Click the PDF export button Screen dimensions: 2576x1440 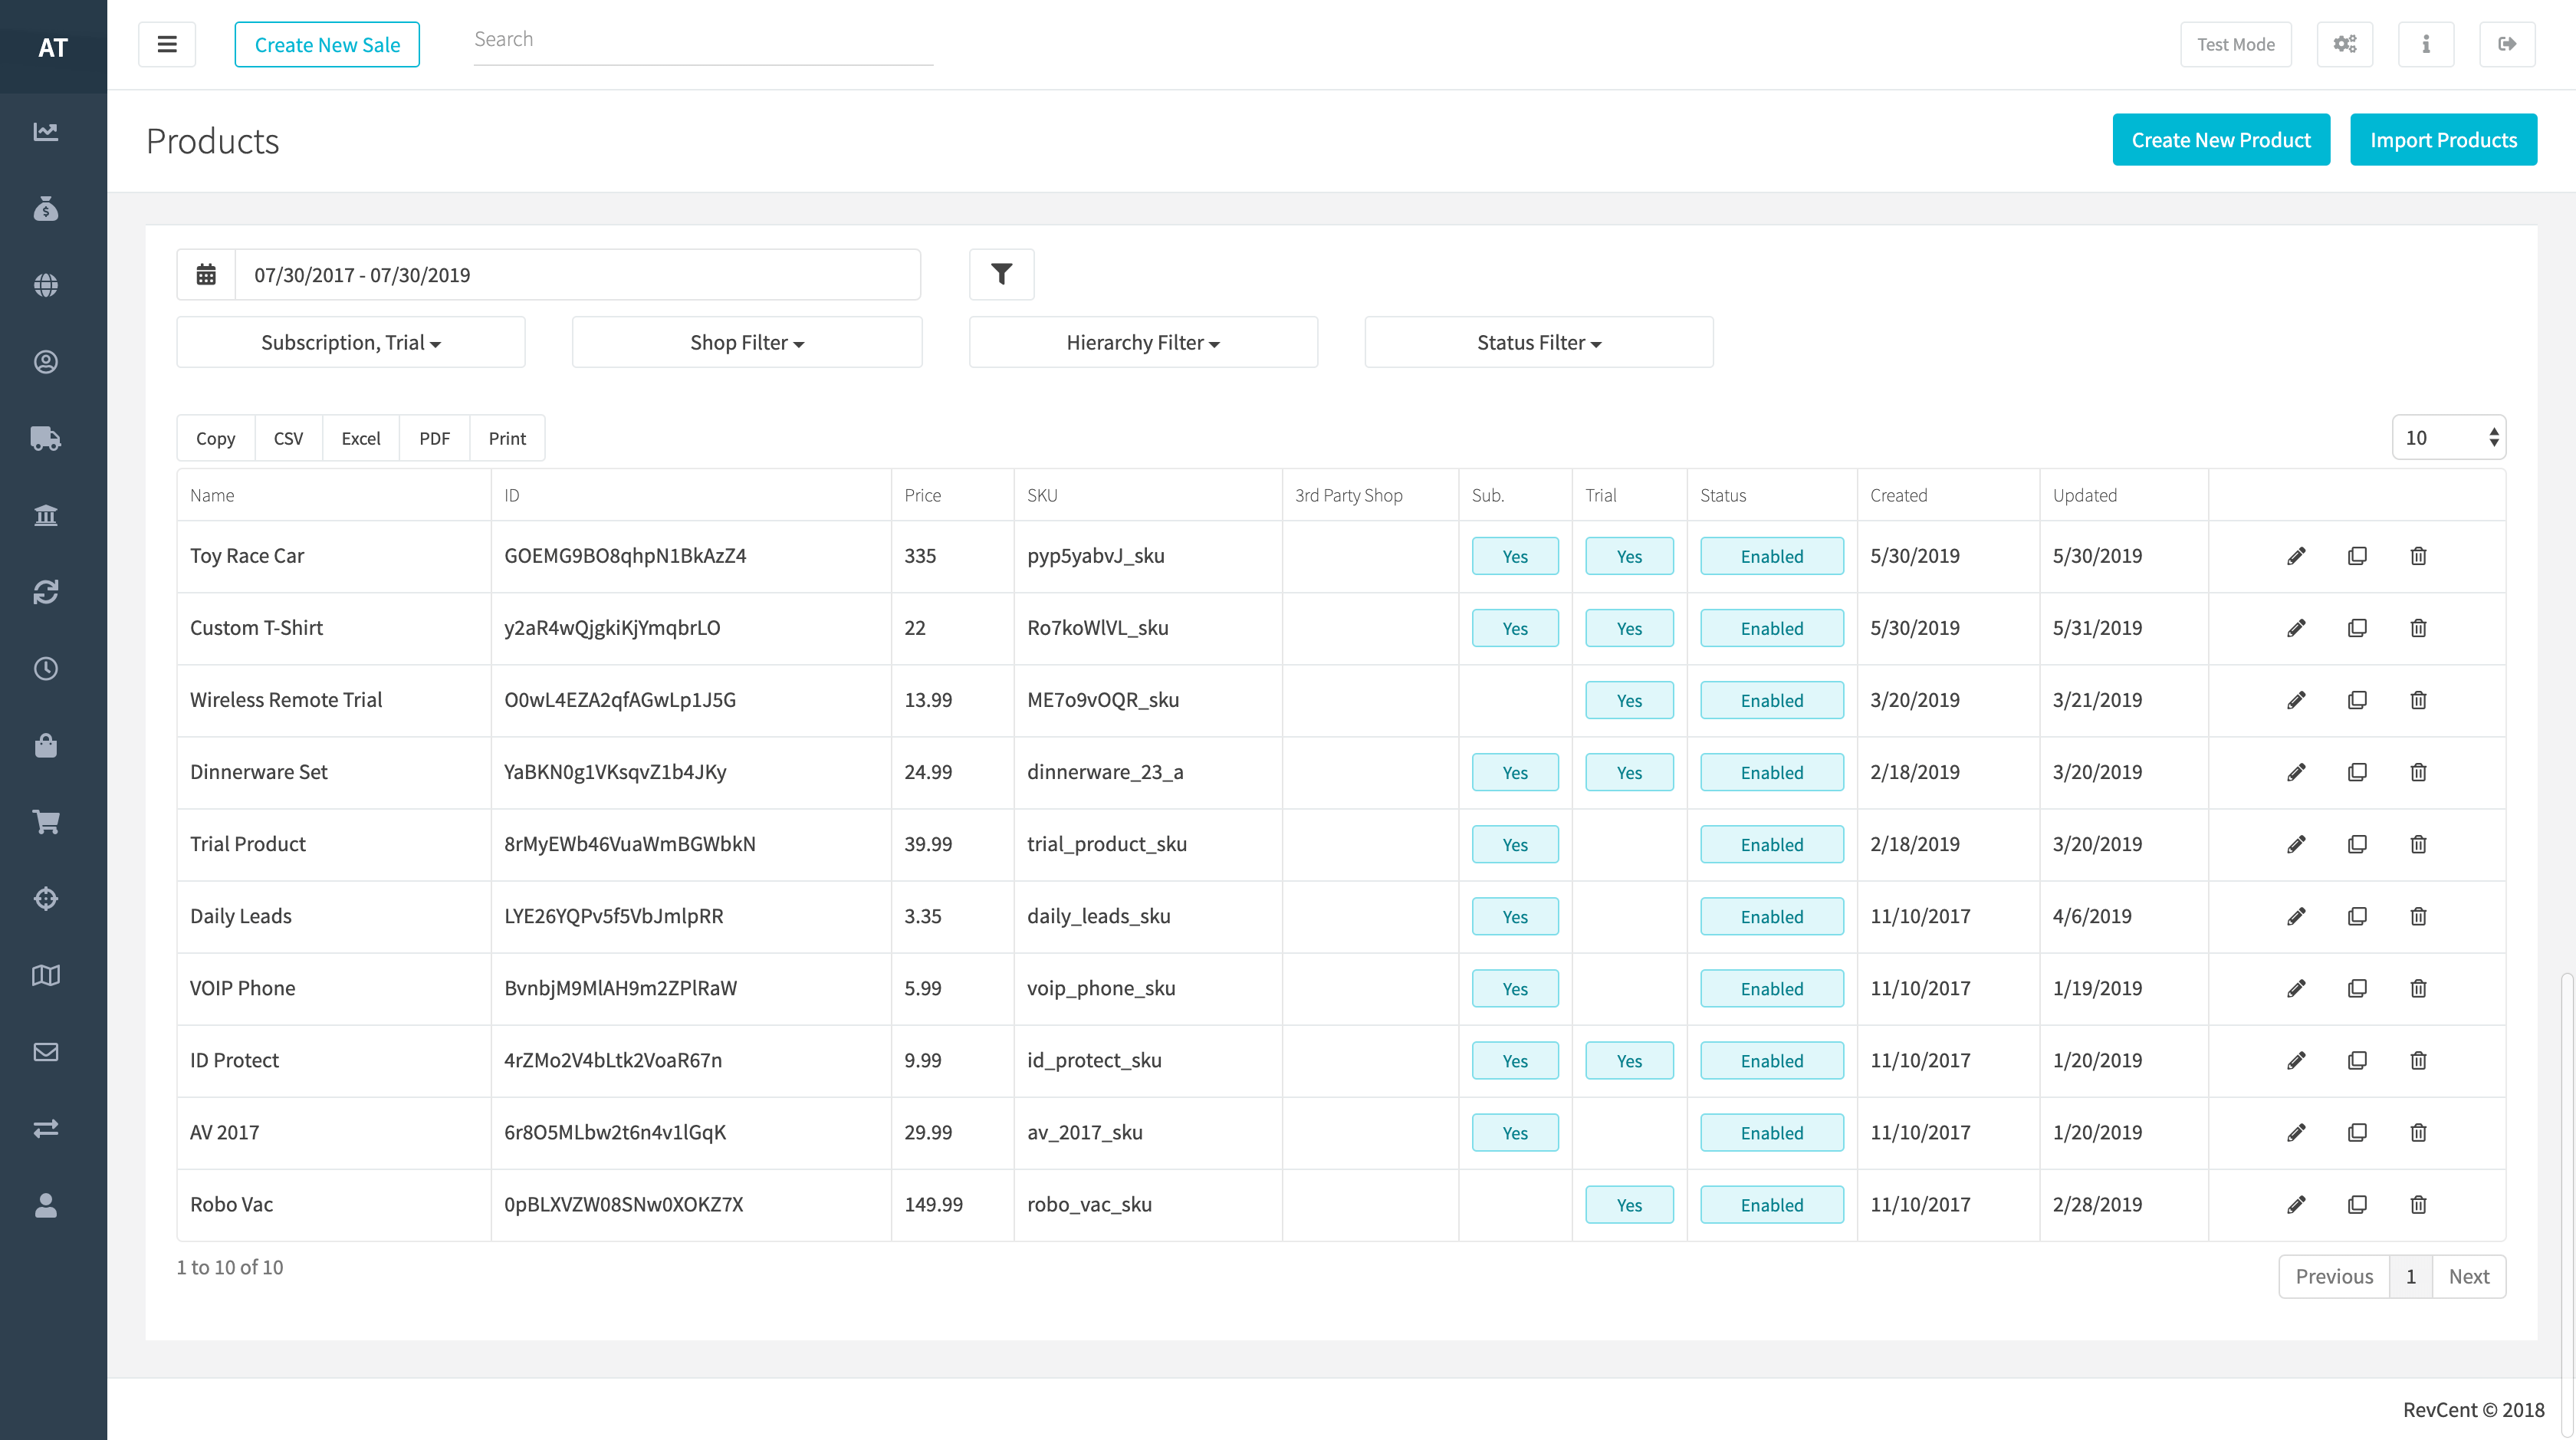click(x=434, y=438)
